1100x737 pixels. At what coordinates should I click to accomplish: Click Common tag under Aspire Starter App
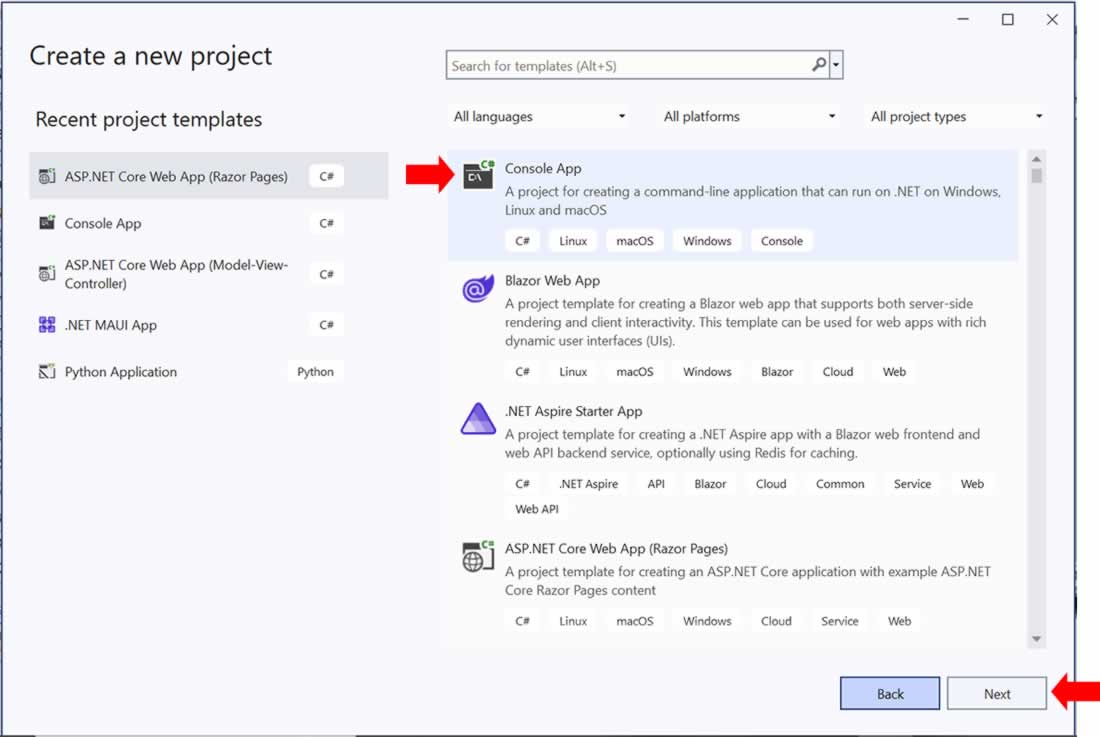point(840,484)
